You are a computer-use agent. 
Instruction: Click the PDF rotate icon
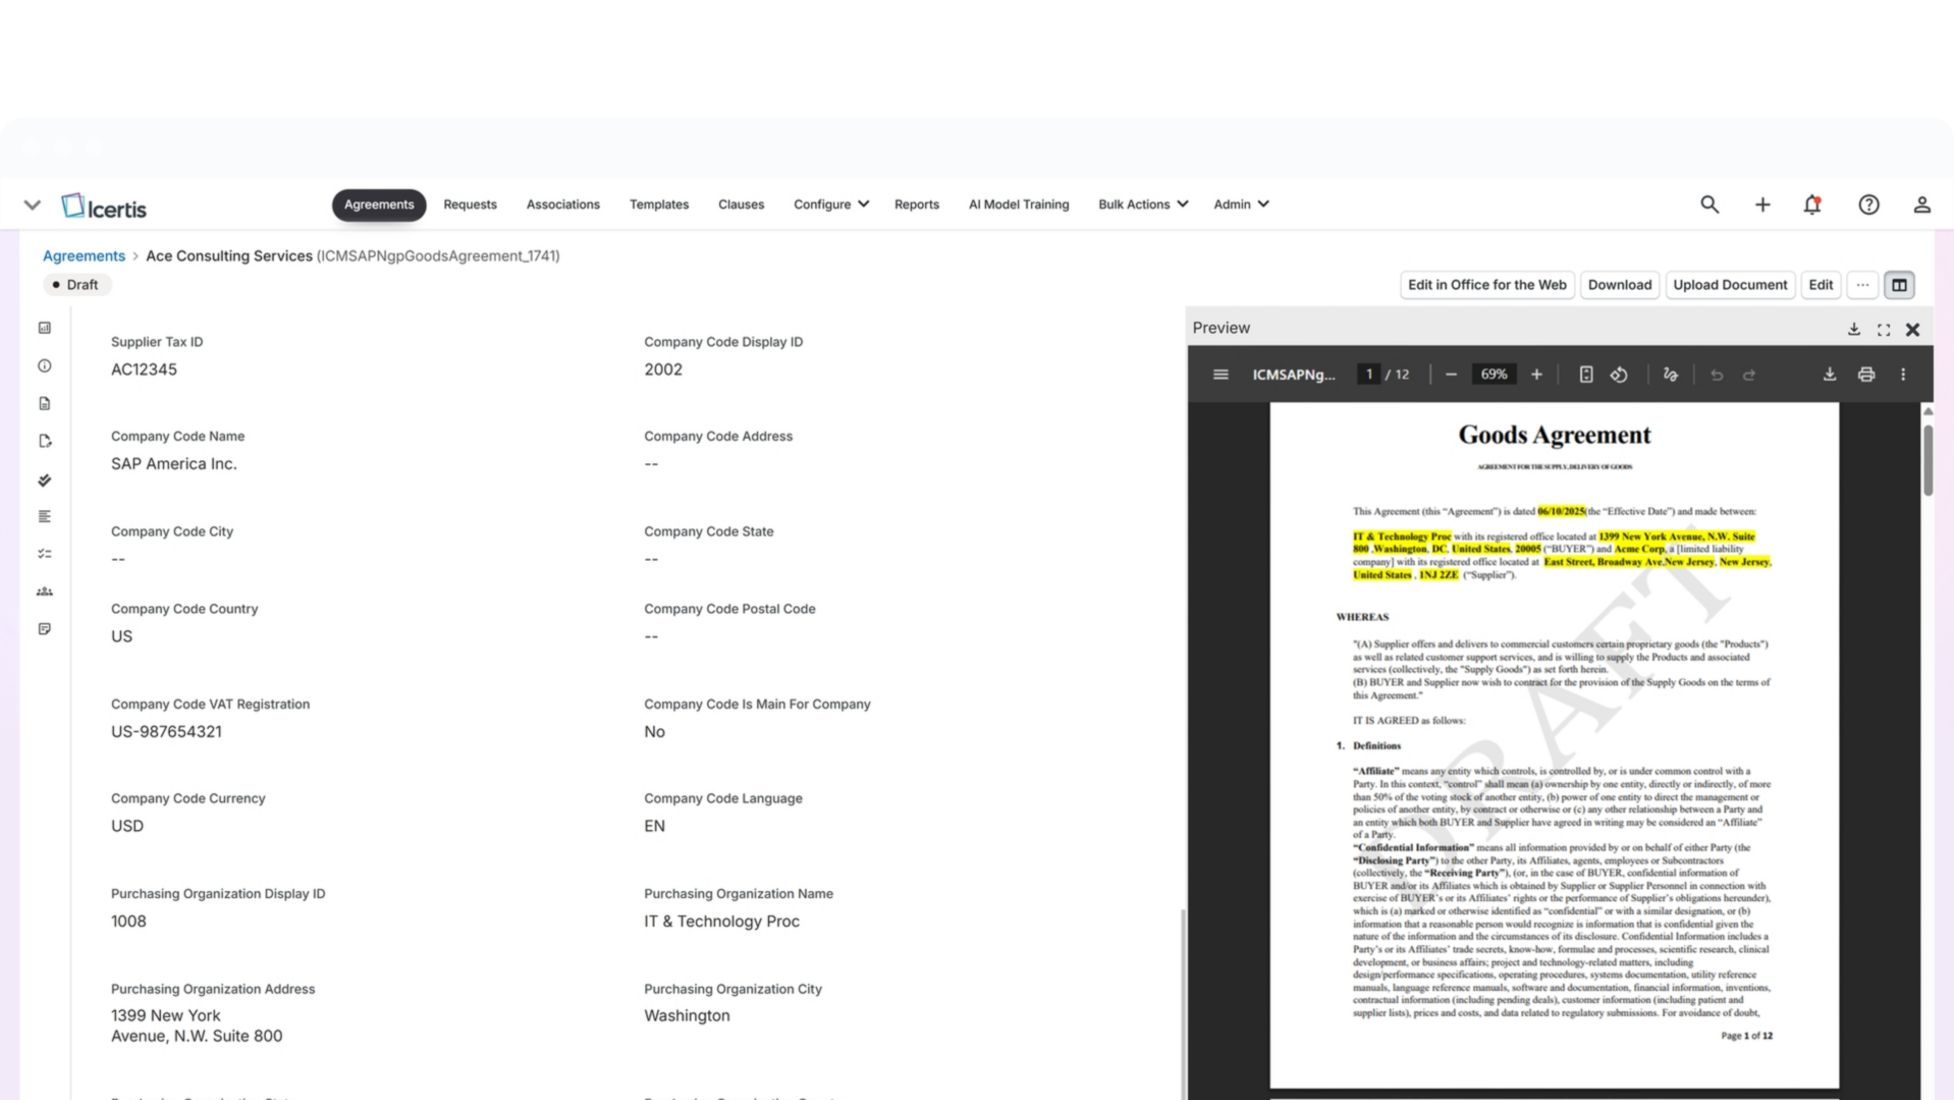click(x=1619, y=375)
